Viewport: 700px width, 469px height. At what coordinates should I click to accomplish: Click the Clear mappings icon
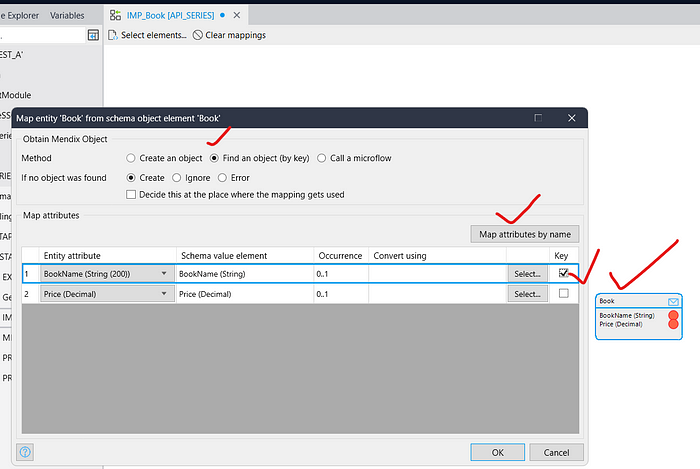(198, 35)
